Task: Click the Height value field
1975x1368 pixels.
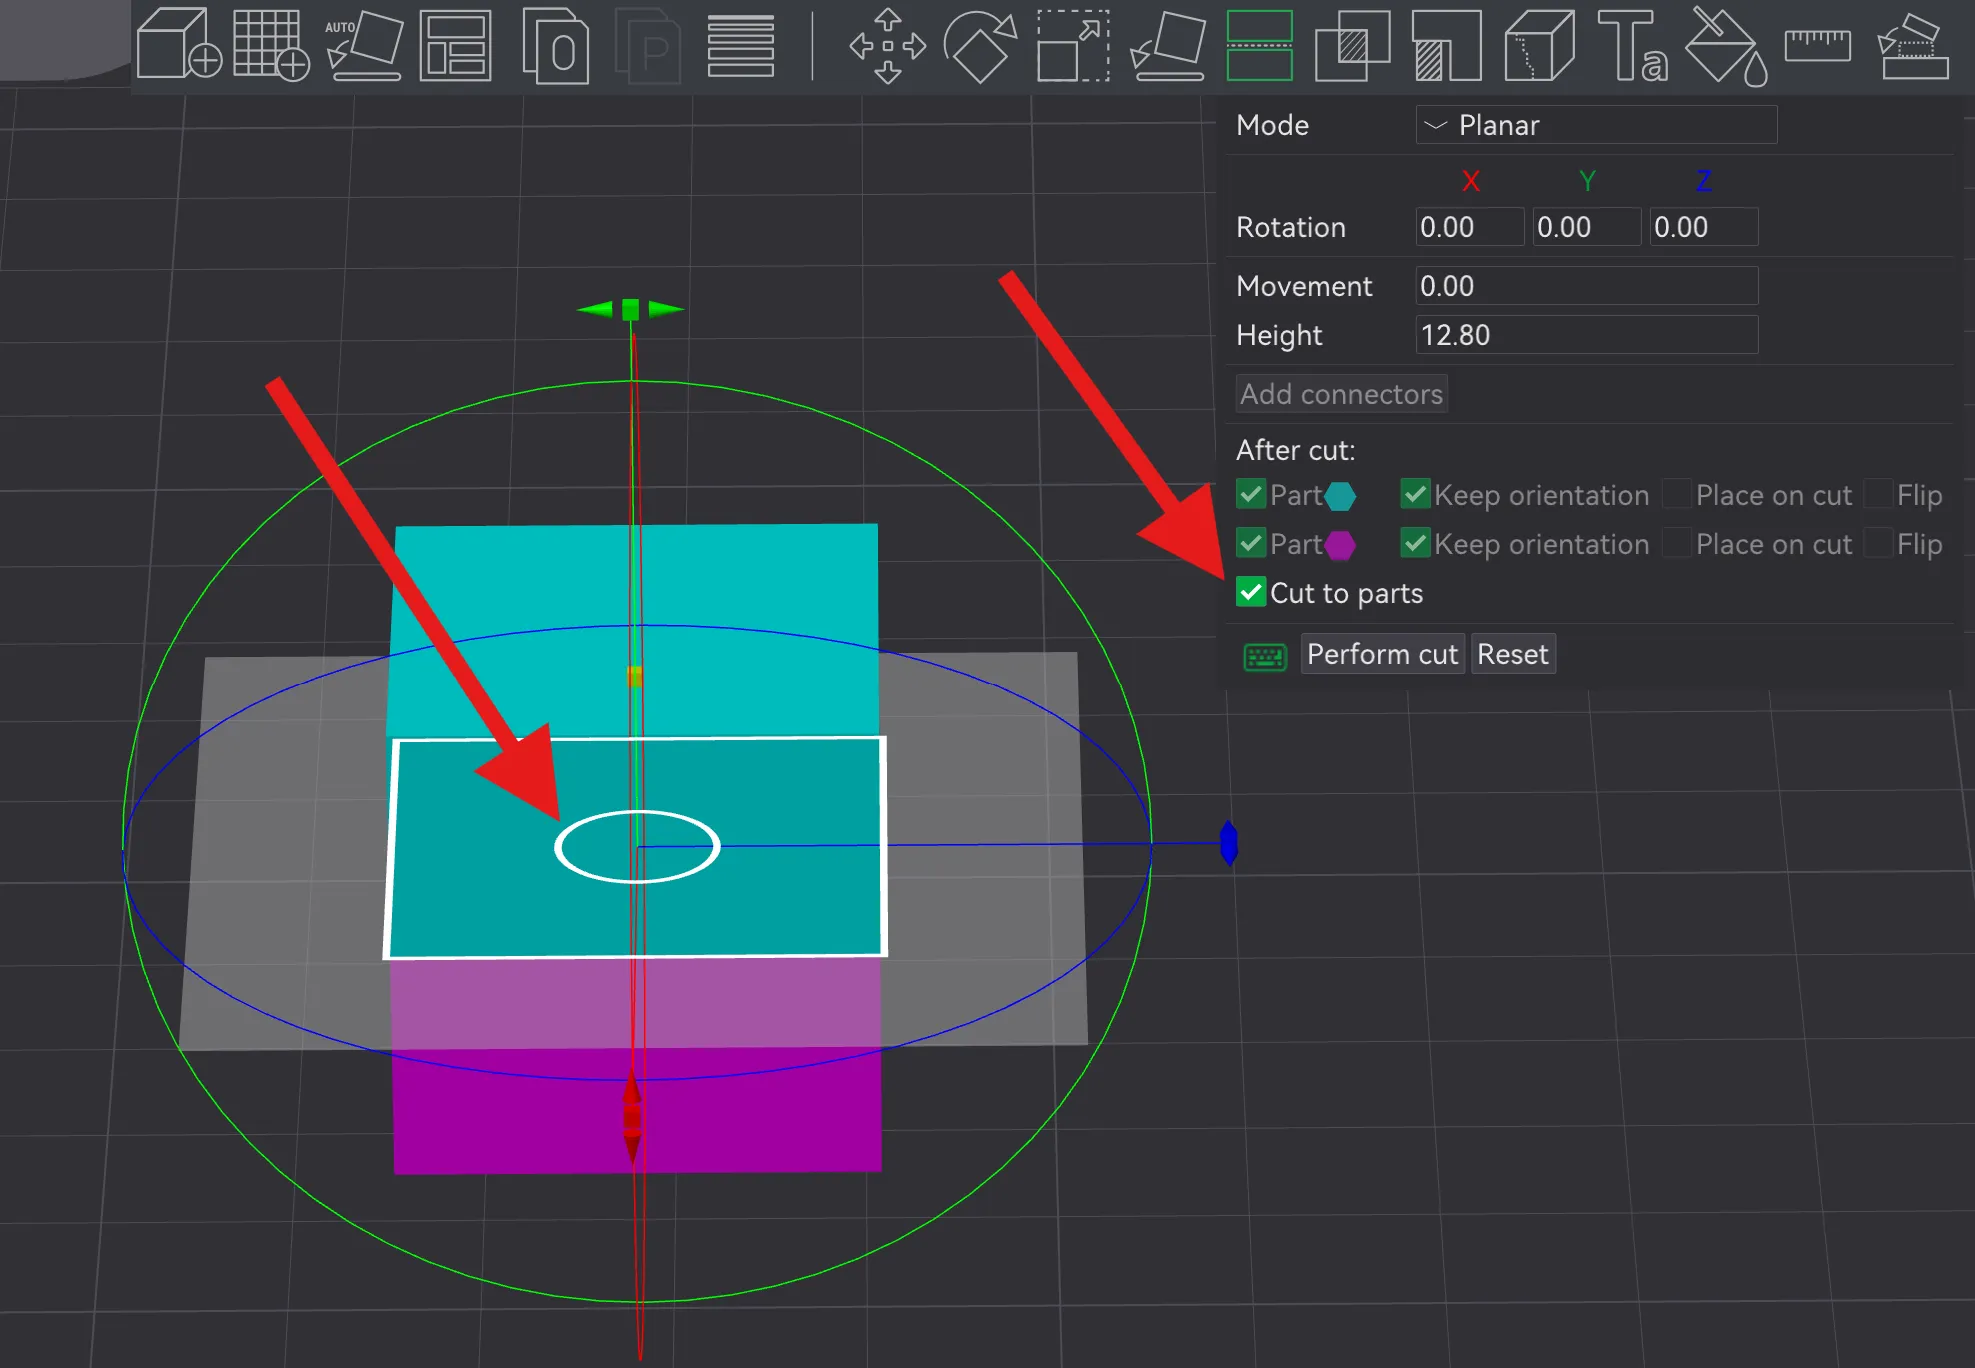Action: pyautogui.click(x=1586, y=335)
